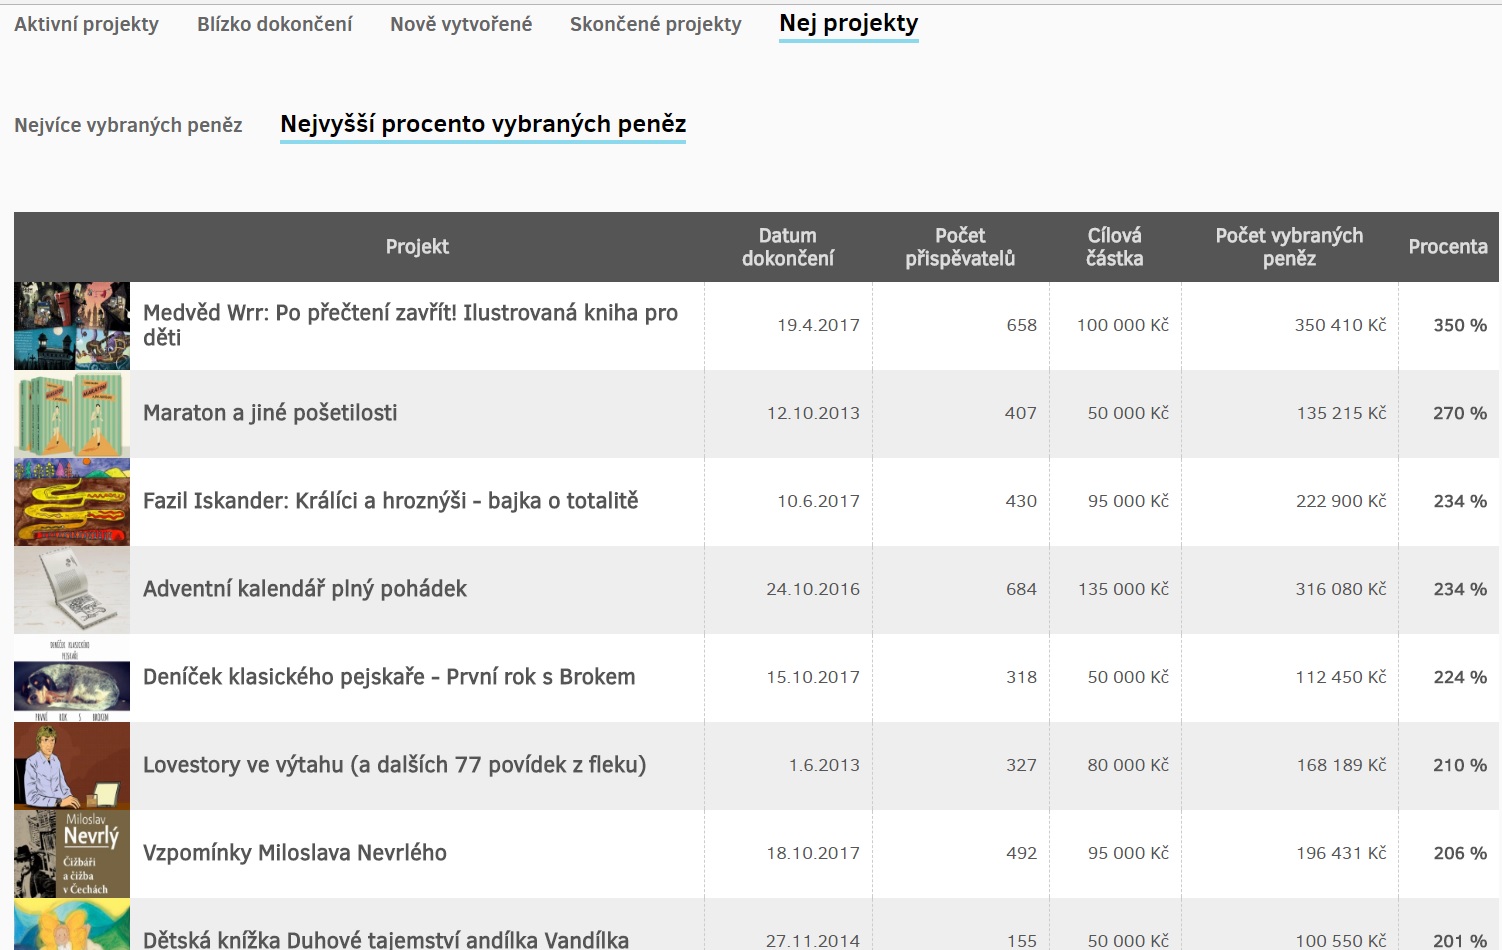1502x950 pixels.
Task: Show Nejvíce vybraných peněz ranking
Action: (x=128, y=125)
